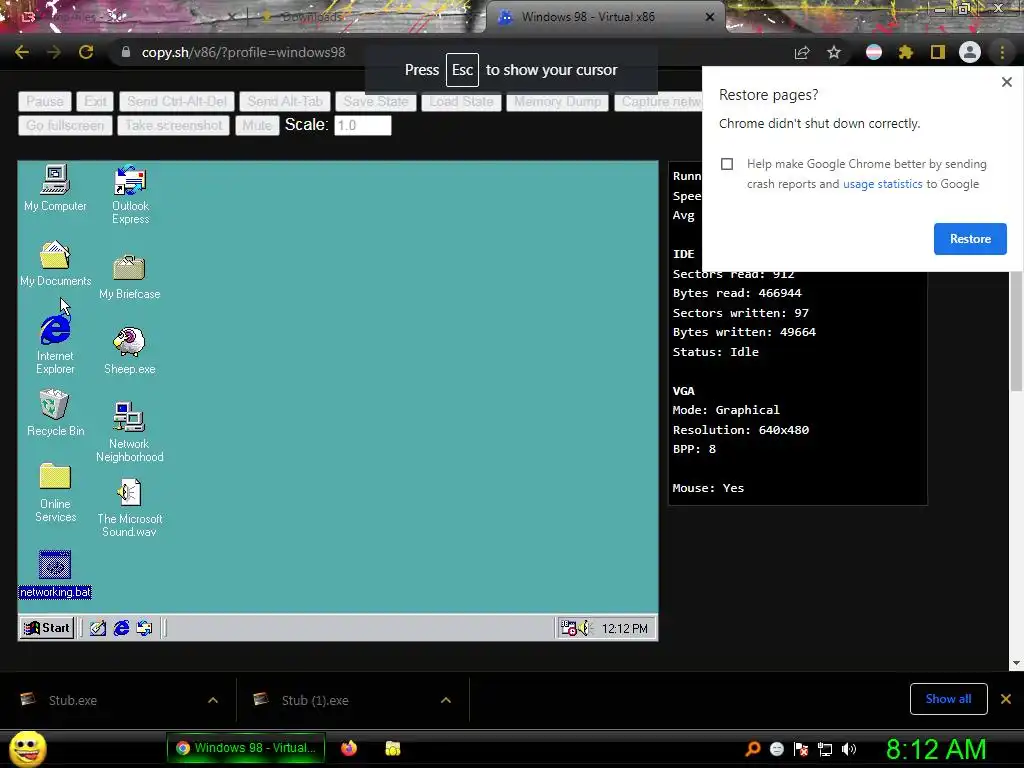Open the Windows 98 Start menu
Viewport: 1024px width, 768px height.
(x=46, y=628)
